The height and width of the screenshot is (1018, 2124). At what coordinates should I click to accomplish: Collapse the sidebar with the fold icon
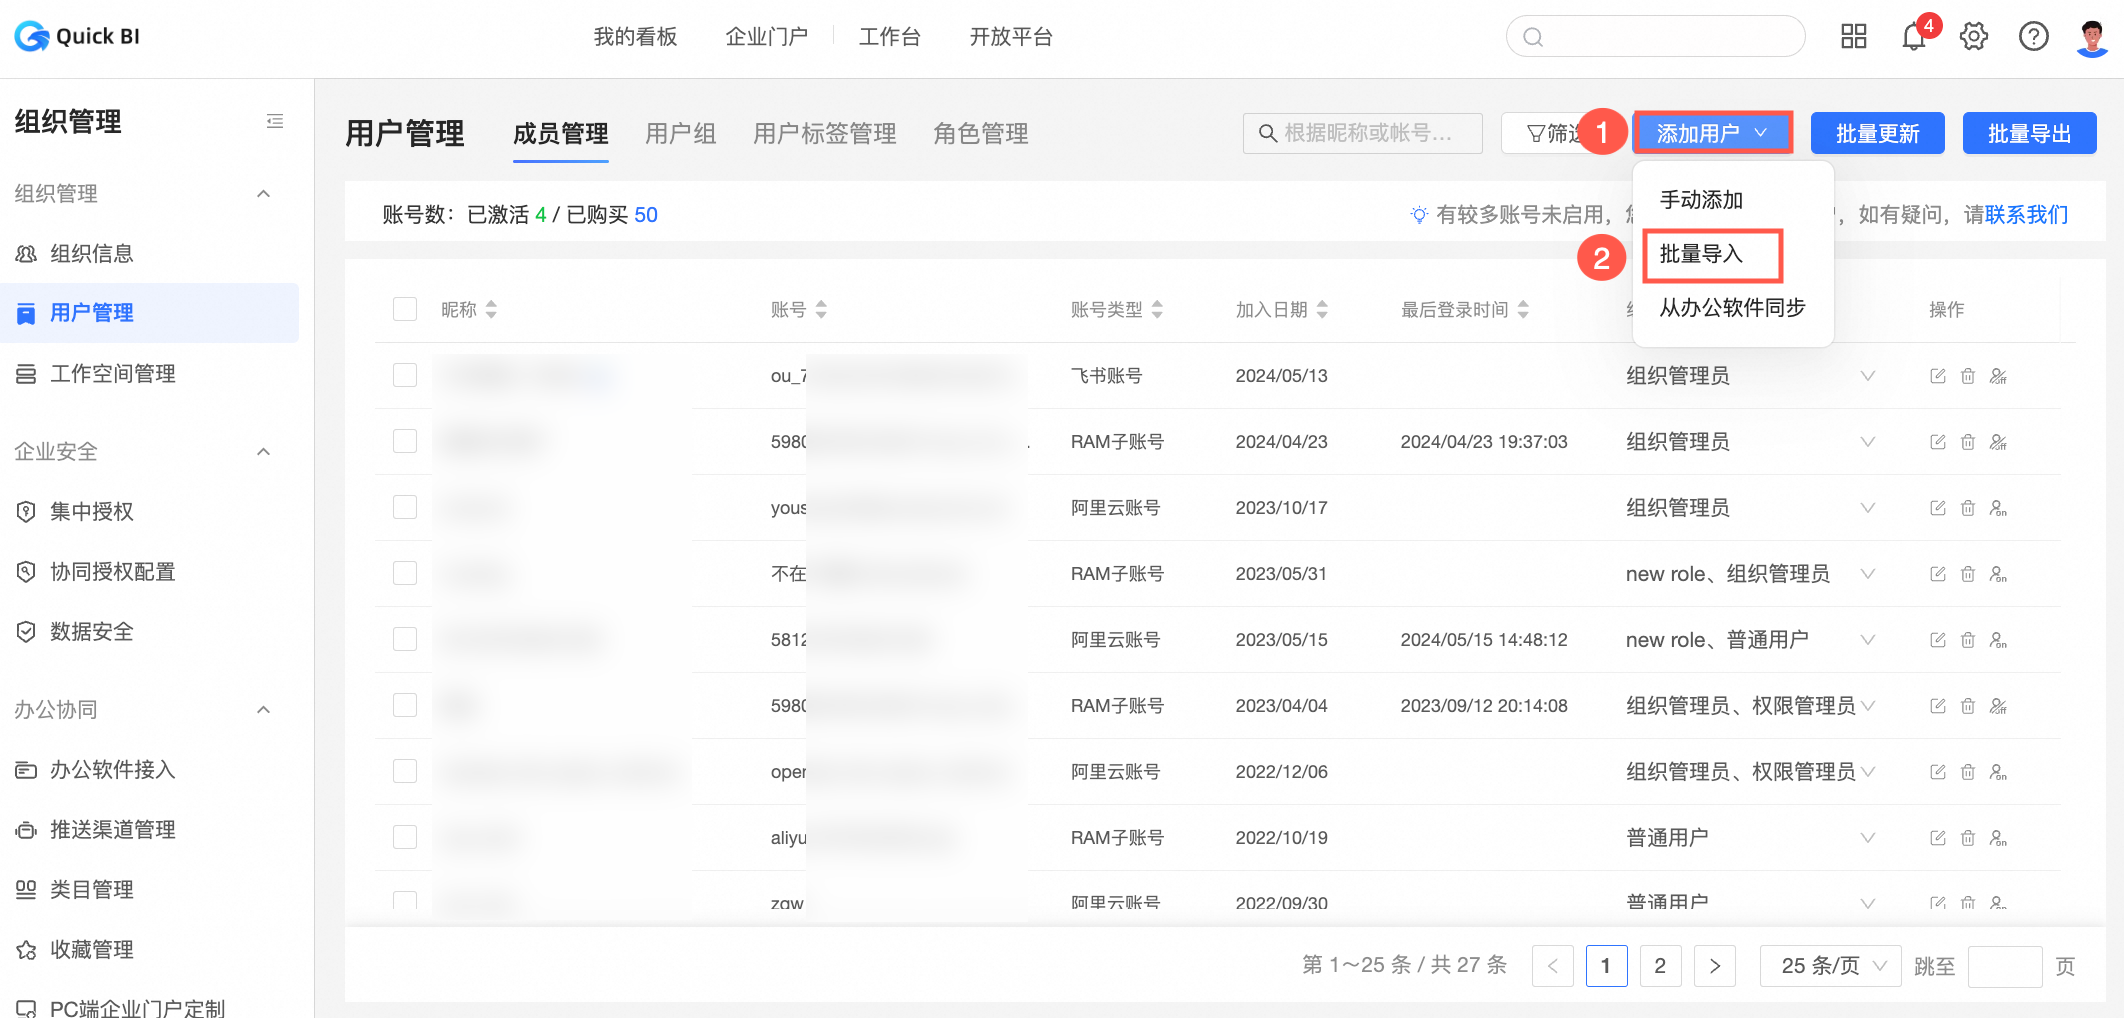[275, 121]
